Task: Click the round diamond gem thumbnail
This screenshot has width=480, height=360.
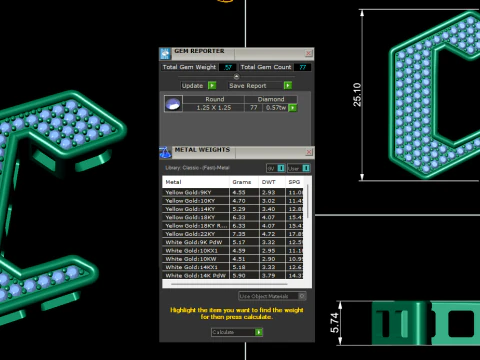Action: [x=173, y=104]
